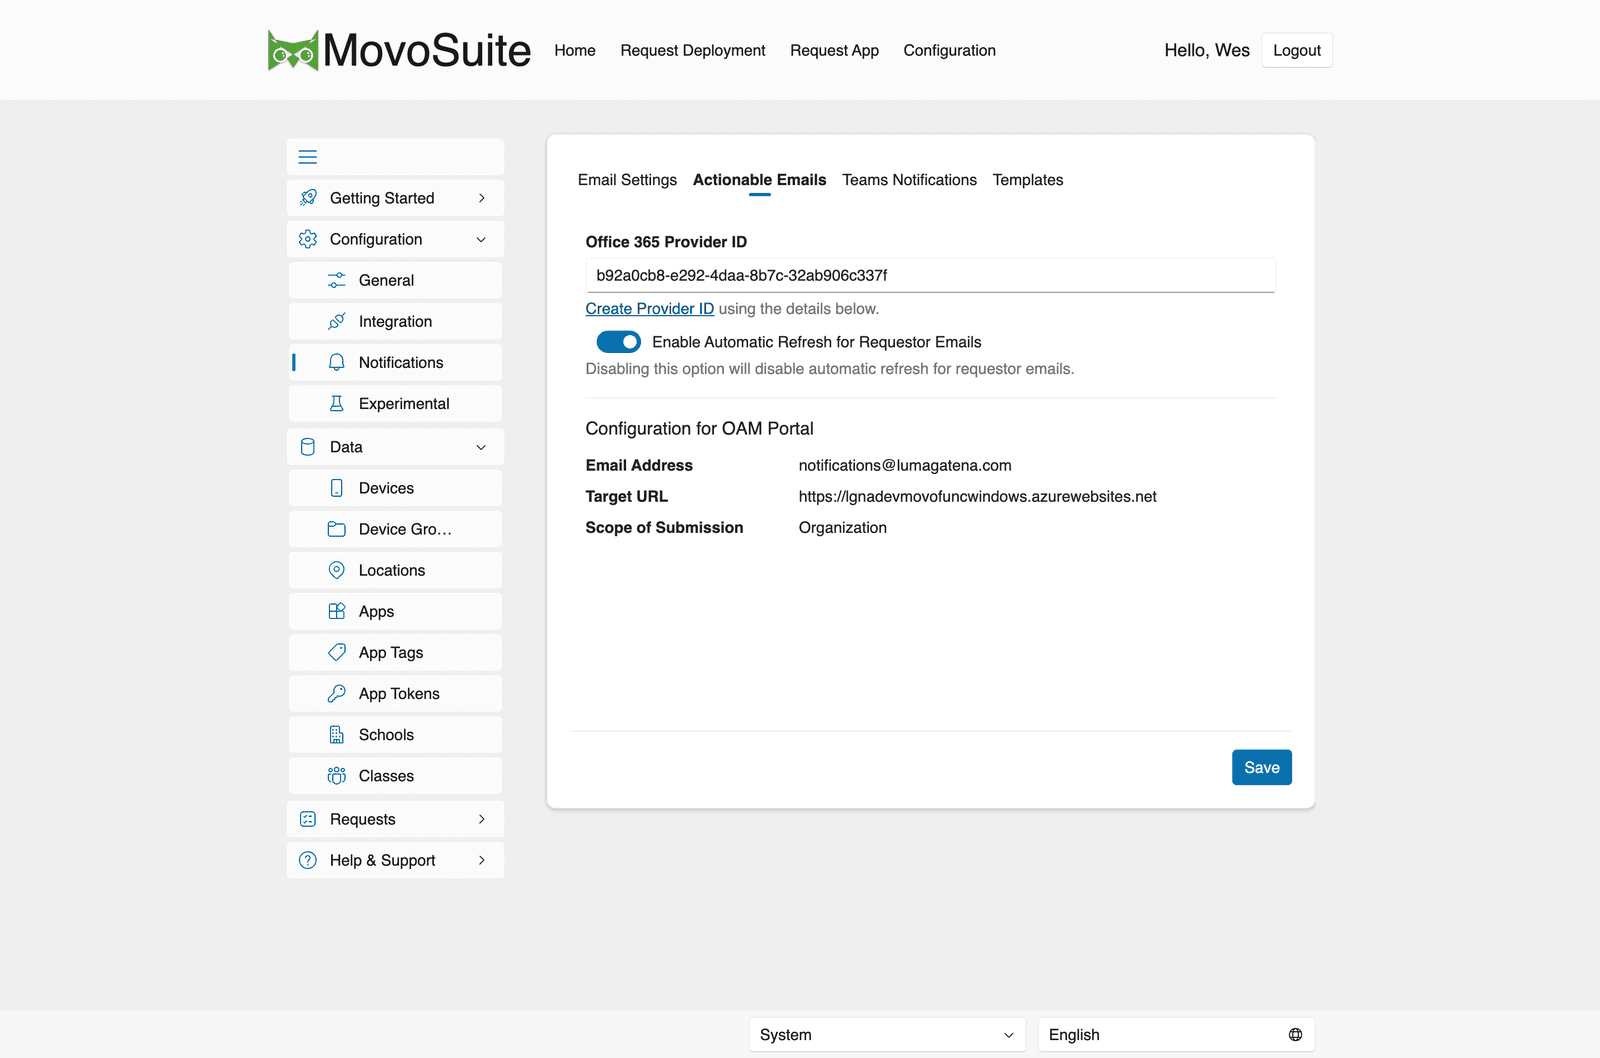Expand the Help & Support chevron
The width and height of the screenshot is (1600, 1058).
pyautogui.click(x=482, y=860)
